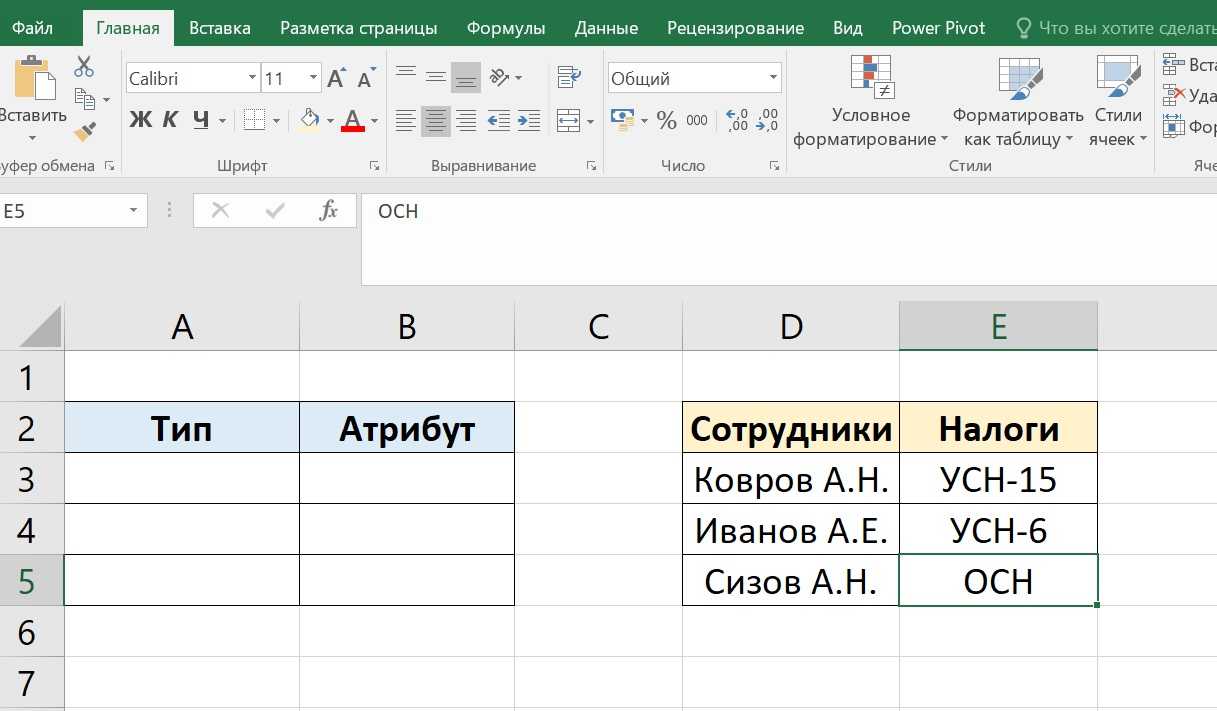
Task: Align cell text to the left
Action: coord(405,121)
